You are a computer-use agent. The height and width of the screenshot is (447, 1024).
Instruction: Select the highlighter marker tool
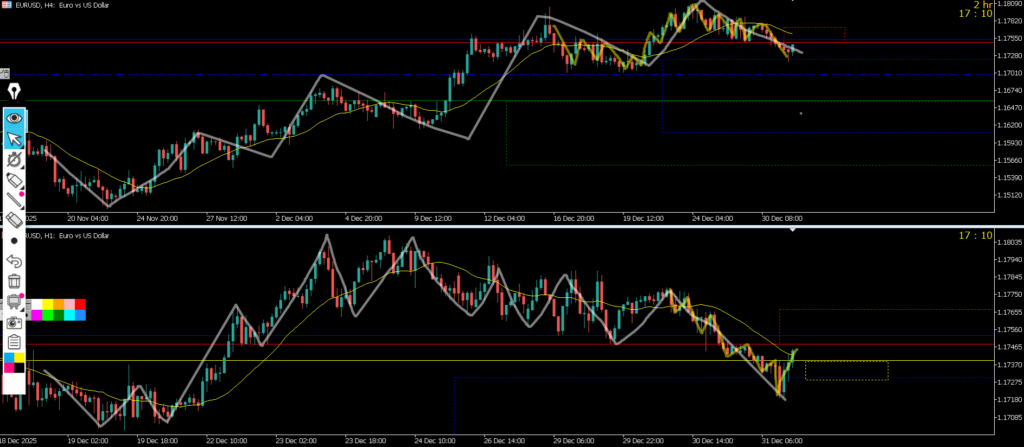pos(15,179)
